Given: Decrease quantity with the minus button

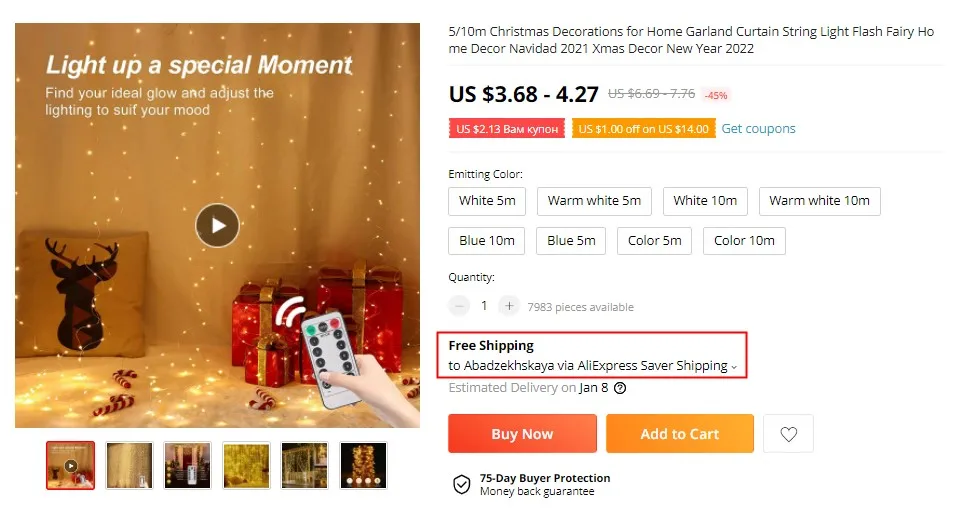Looking at the screenshot, I should [x=459, y=306].
